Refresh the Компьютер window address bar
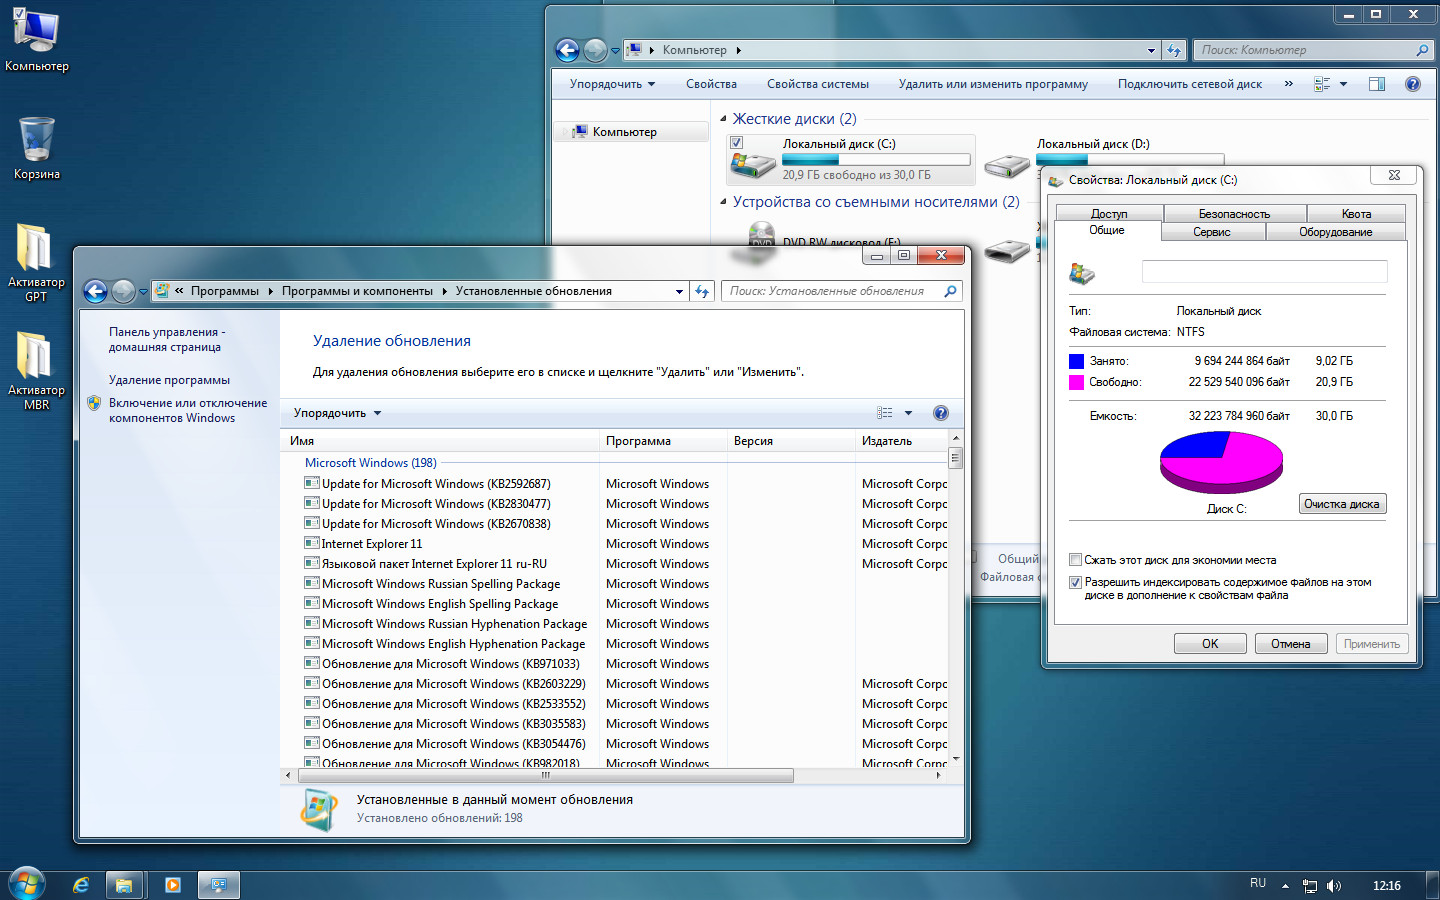This screenshot has width=1440, height=900. [x=1174, y=50]
